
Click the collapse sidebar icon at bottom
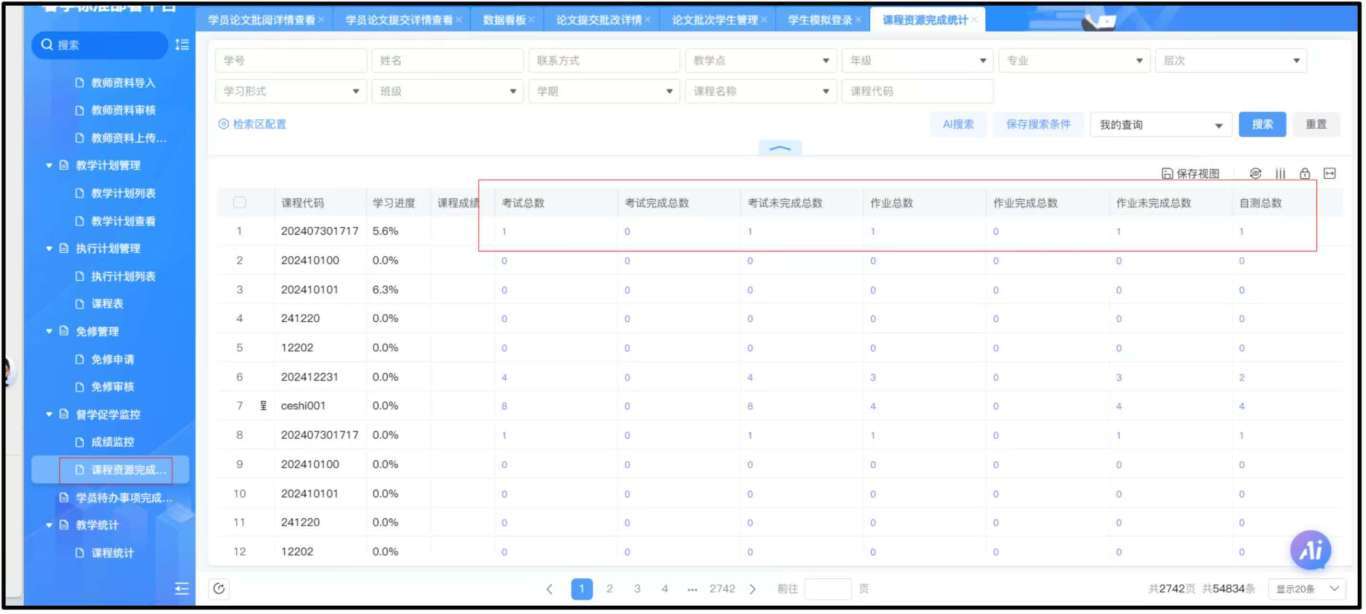pyautogui.click(x=181, y=589)
